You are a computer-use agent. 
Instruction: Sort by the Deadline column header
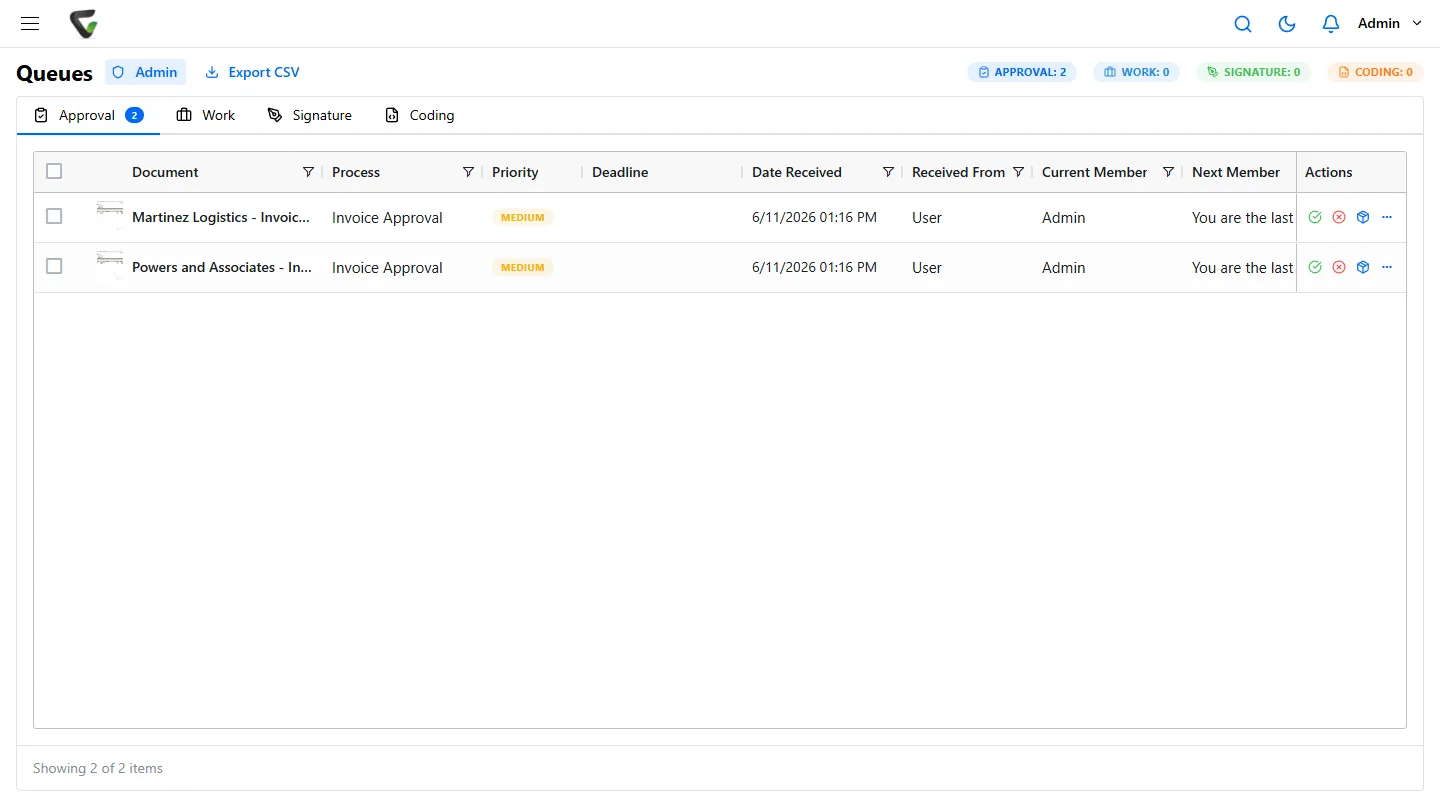620,172
